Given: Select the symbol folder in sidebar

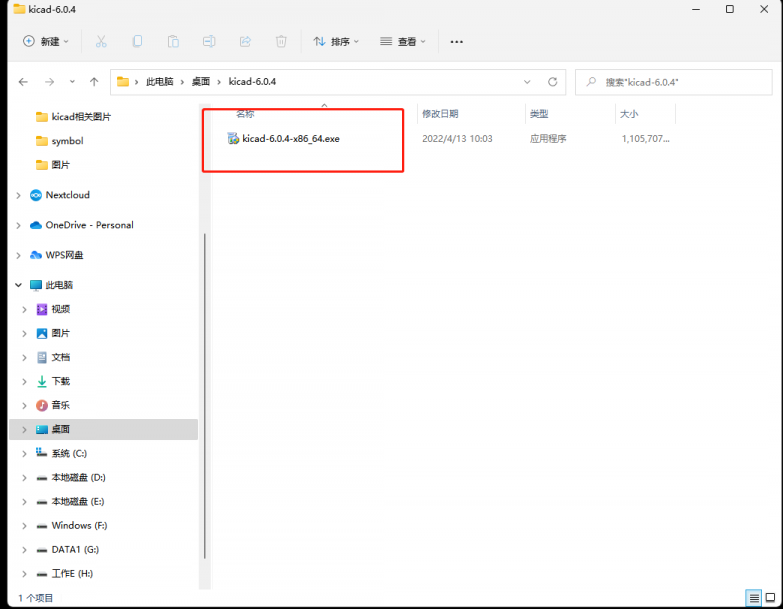Looking at the screenshot, I should pyautogui.click(x=59, y=141).
